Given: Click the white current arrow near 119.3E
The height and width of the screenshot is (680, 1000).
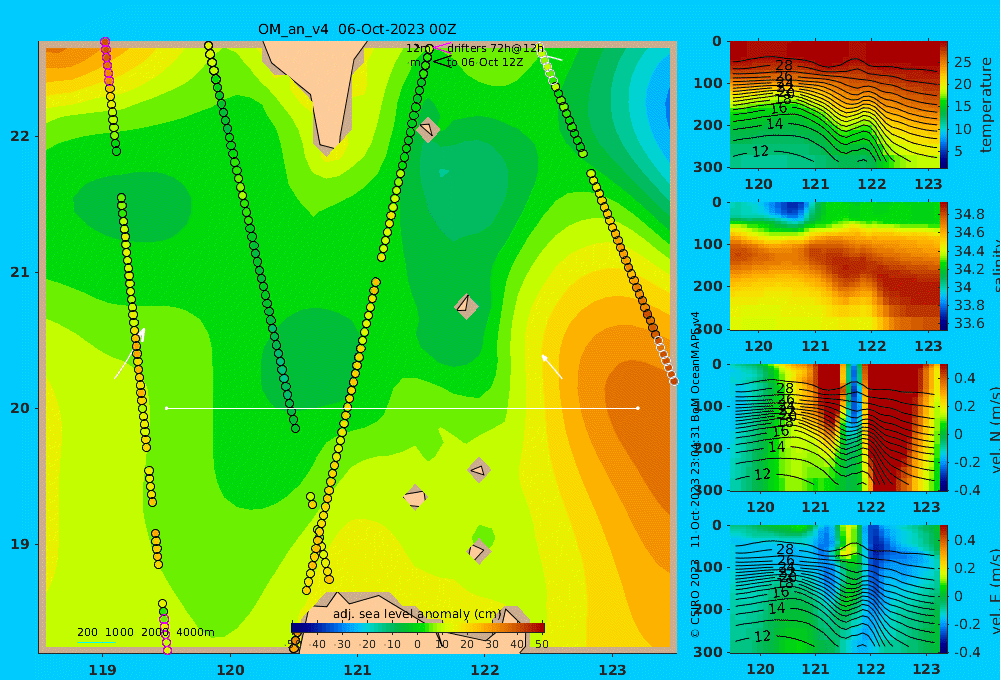Looking at the screenshot, I should pos(130,353).
